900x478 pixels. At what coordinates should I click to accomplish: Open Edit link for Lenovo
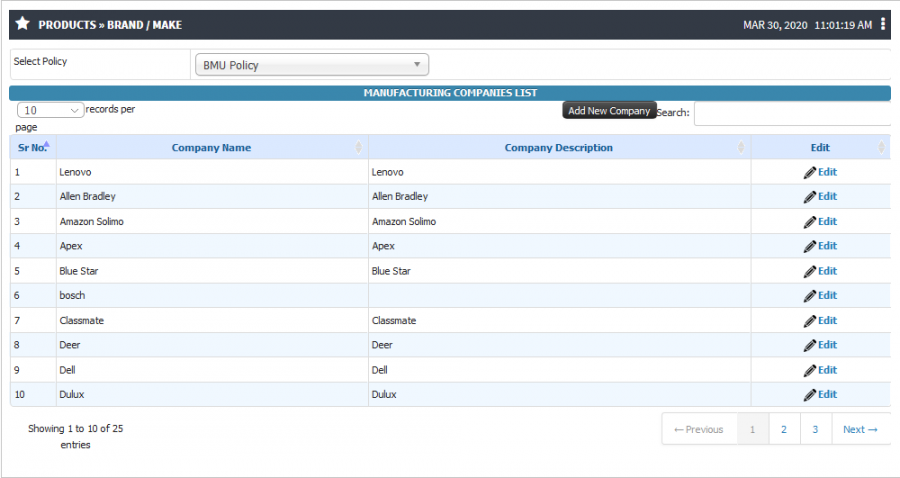pos(827,172)
